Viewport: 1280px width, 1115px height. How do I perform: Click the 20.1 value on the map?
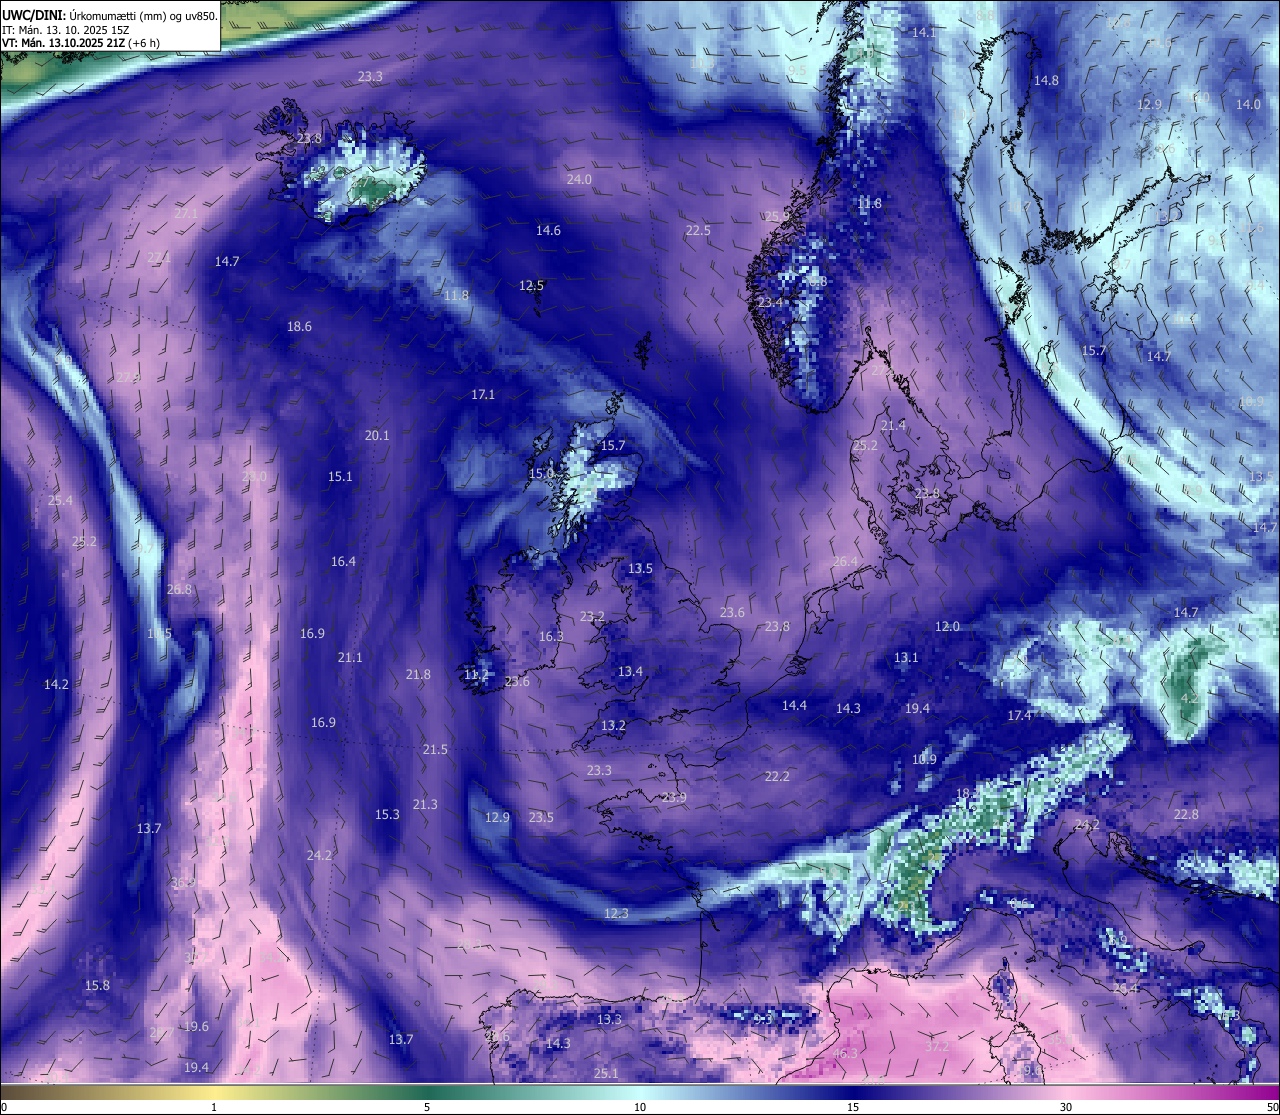tap(377, 435)
